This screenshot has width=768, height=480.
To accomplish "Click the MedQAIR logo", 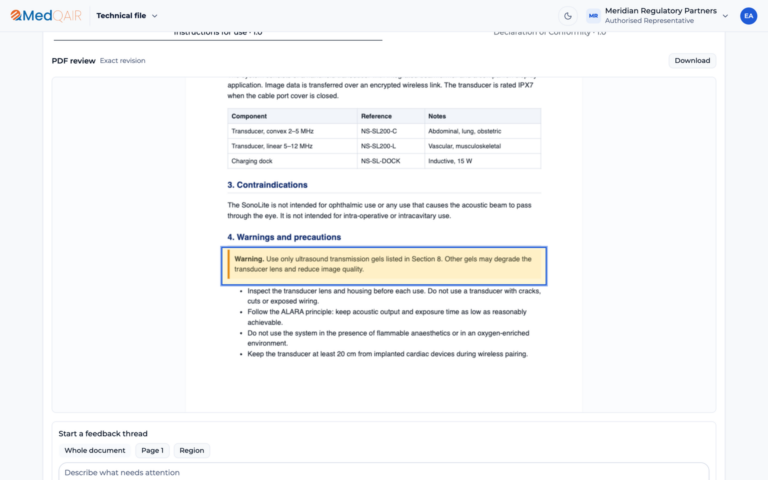I will (x=46, y=16).
